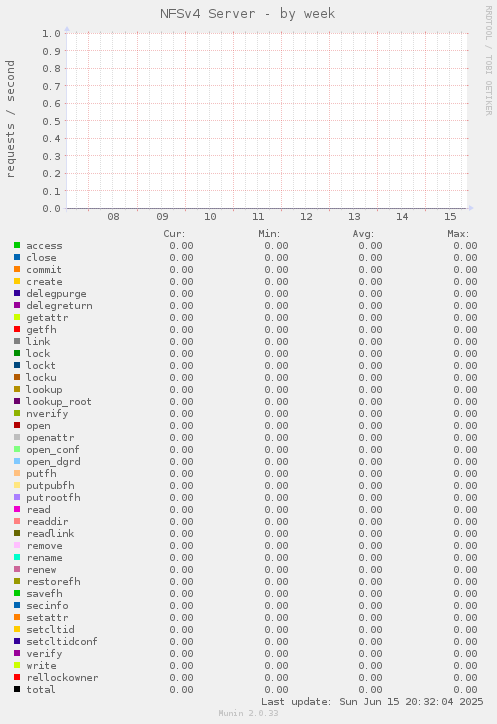Click the y-axis value 0.5
The image size is (497, 724).
point(51,121)
